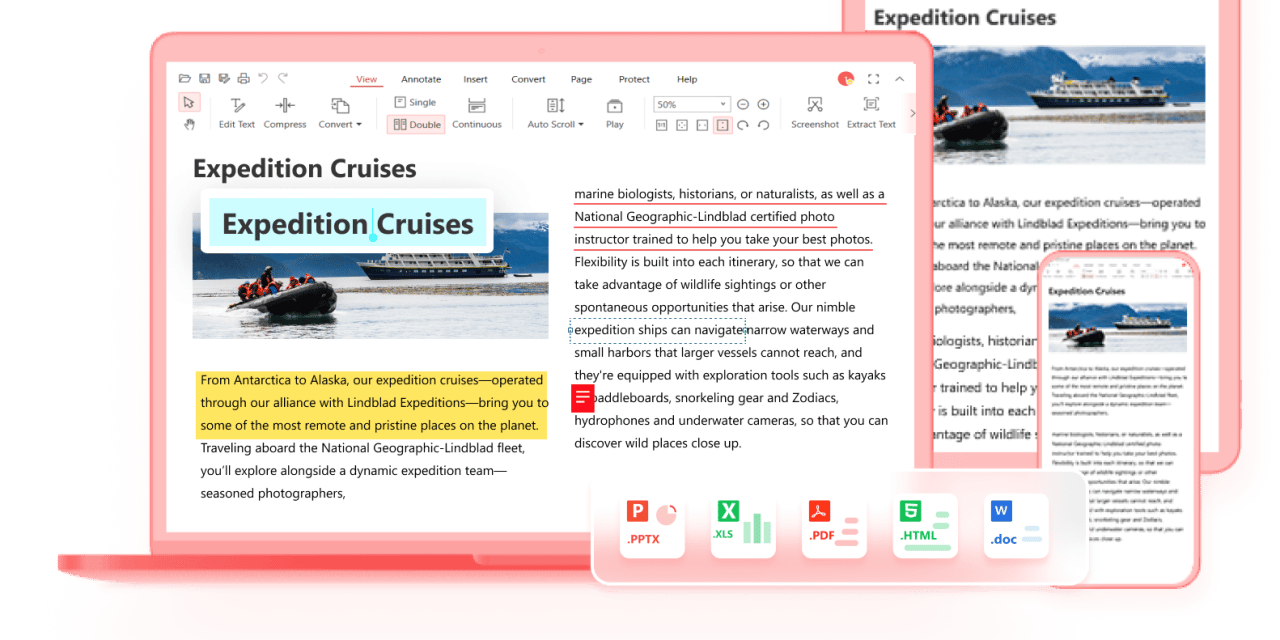Image resolution: width=1280 pixels, height=640 pixels.
Task: Click the red note annotation marker
Action: click(x=583, y=398)
